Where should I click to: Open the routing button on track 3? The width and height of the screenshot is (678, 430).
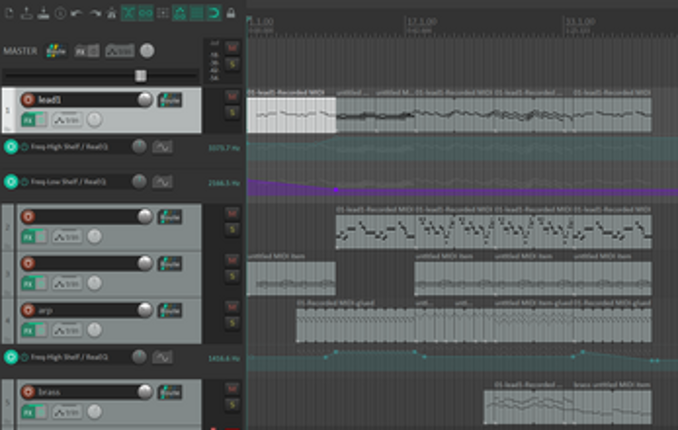(170, 263)
